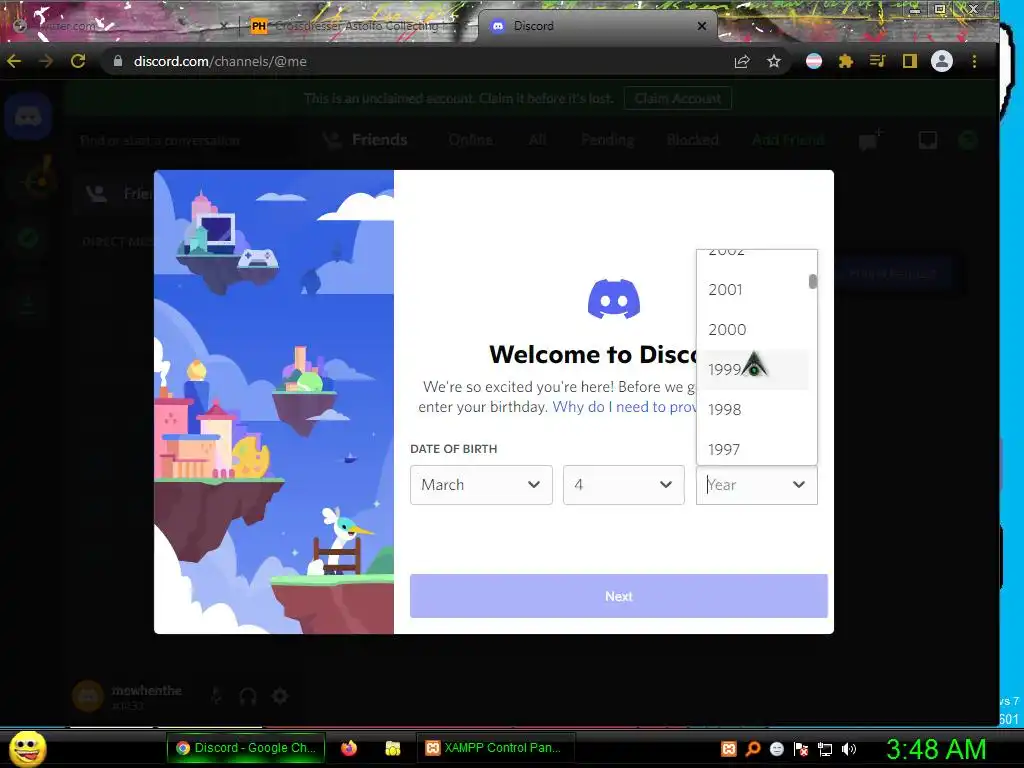Screen dimensions: 1024x768
Task: Open the share page icon
Action: pos(742,61)
